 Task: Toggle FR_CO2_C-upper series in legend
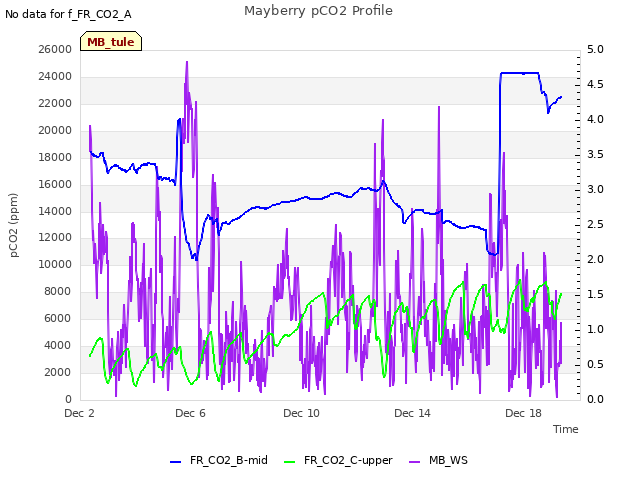point(348,460)
